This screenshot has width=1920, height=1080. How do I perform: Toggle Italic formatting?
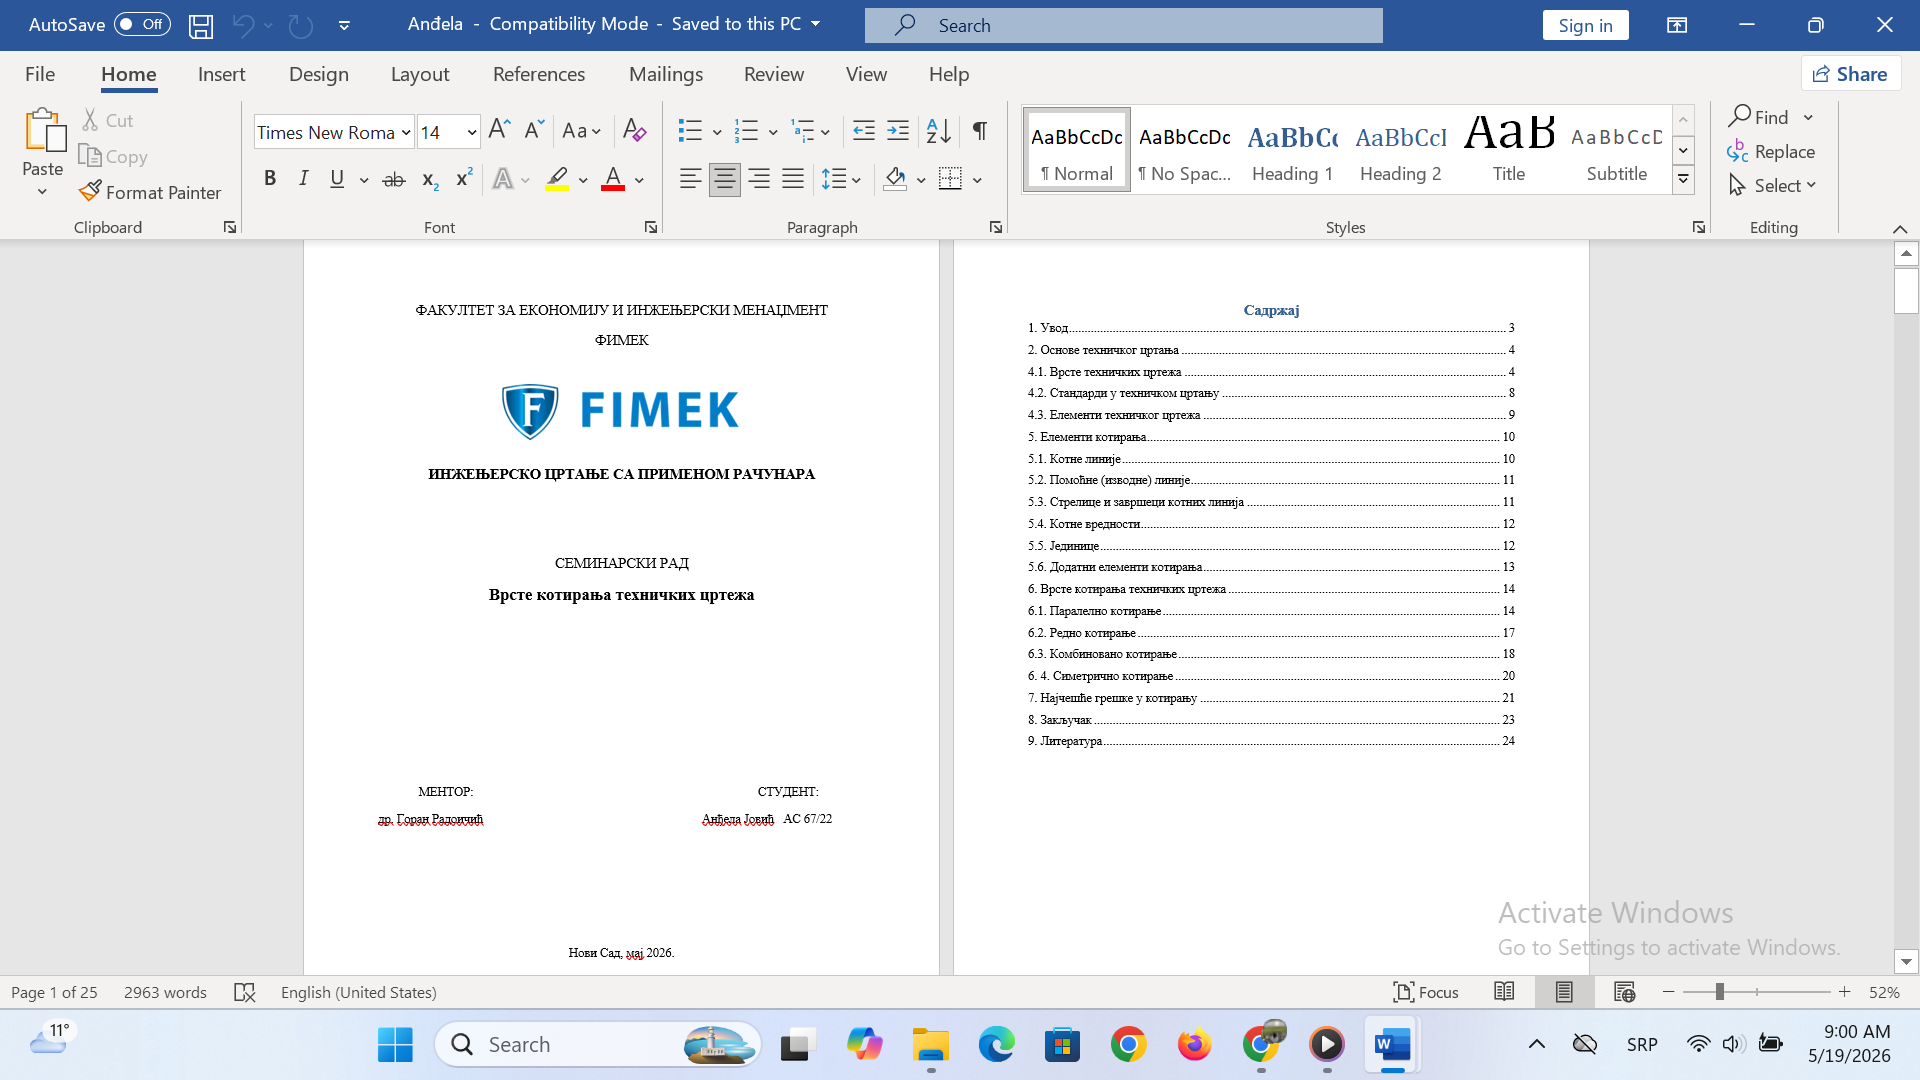303,179
